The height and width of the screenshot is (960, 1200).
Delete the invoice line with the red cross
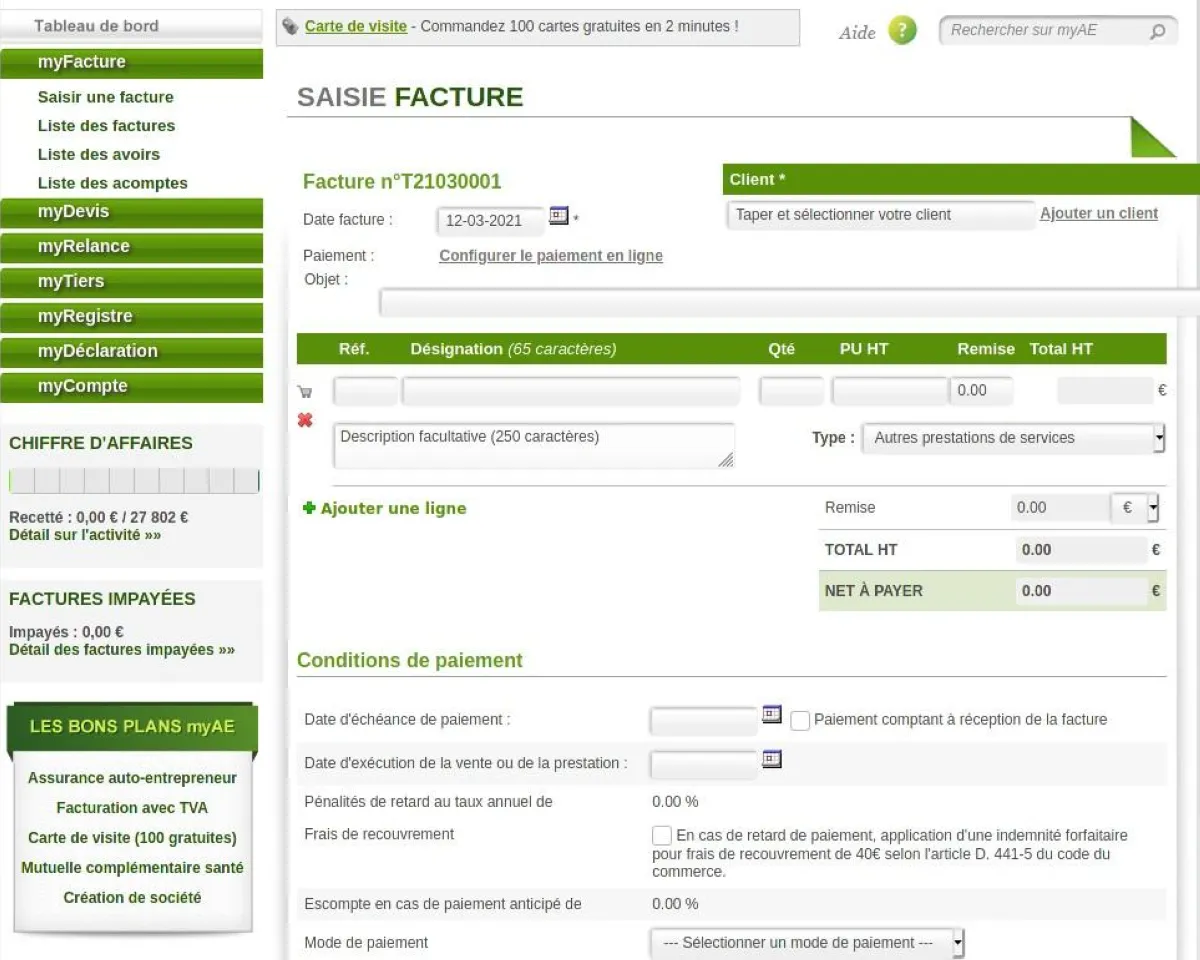(x=306, y=420)
